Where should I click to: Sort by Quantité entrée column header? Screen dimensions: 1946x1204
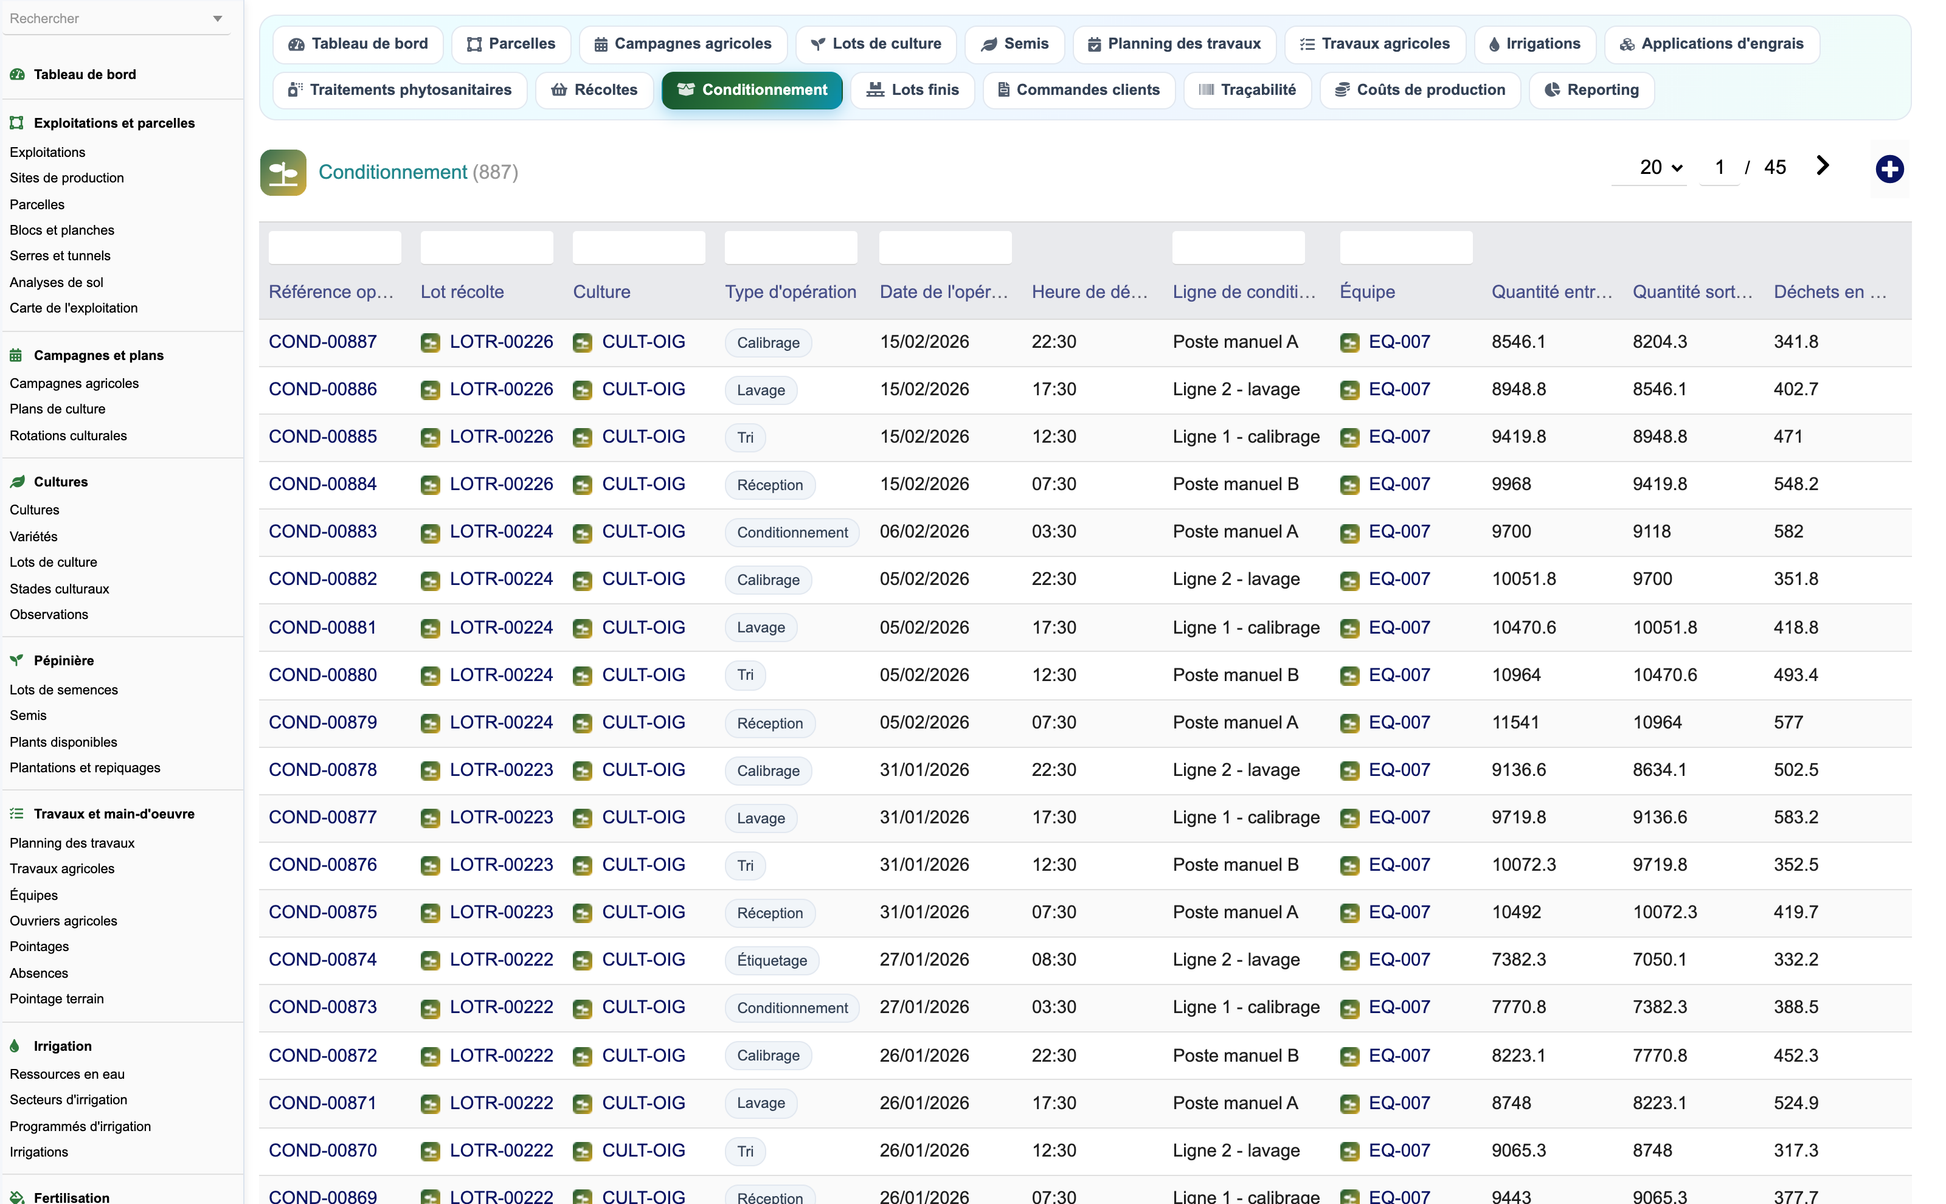tap(1552, 292)
